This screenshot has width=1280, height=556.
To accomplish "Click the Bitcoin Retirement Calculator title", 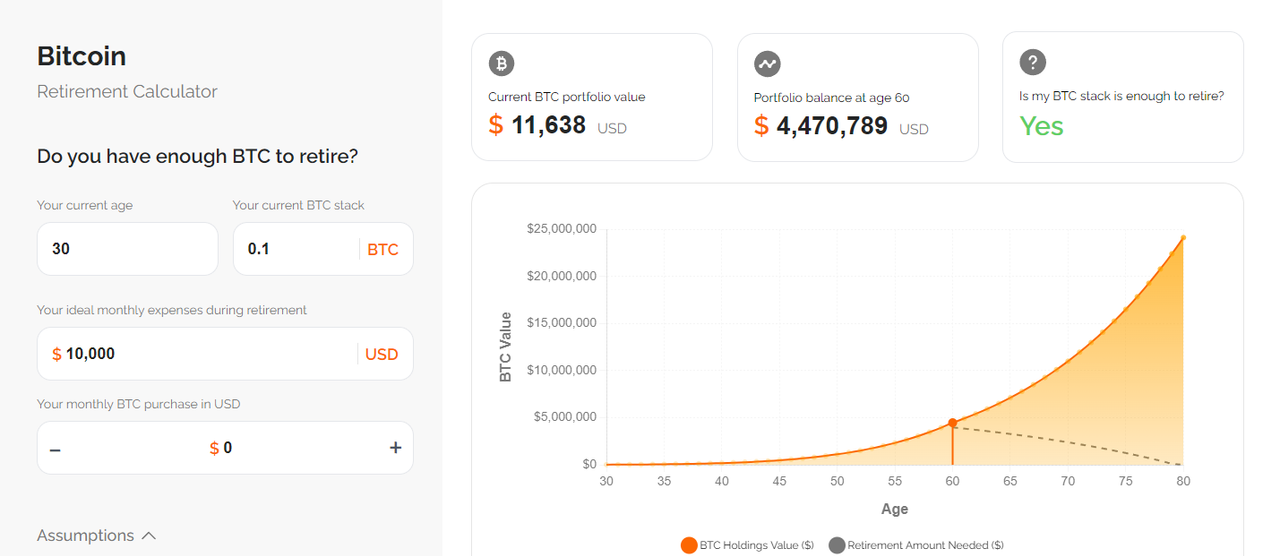I will coord(127,72).
